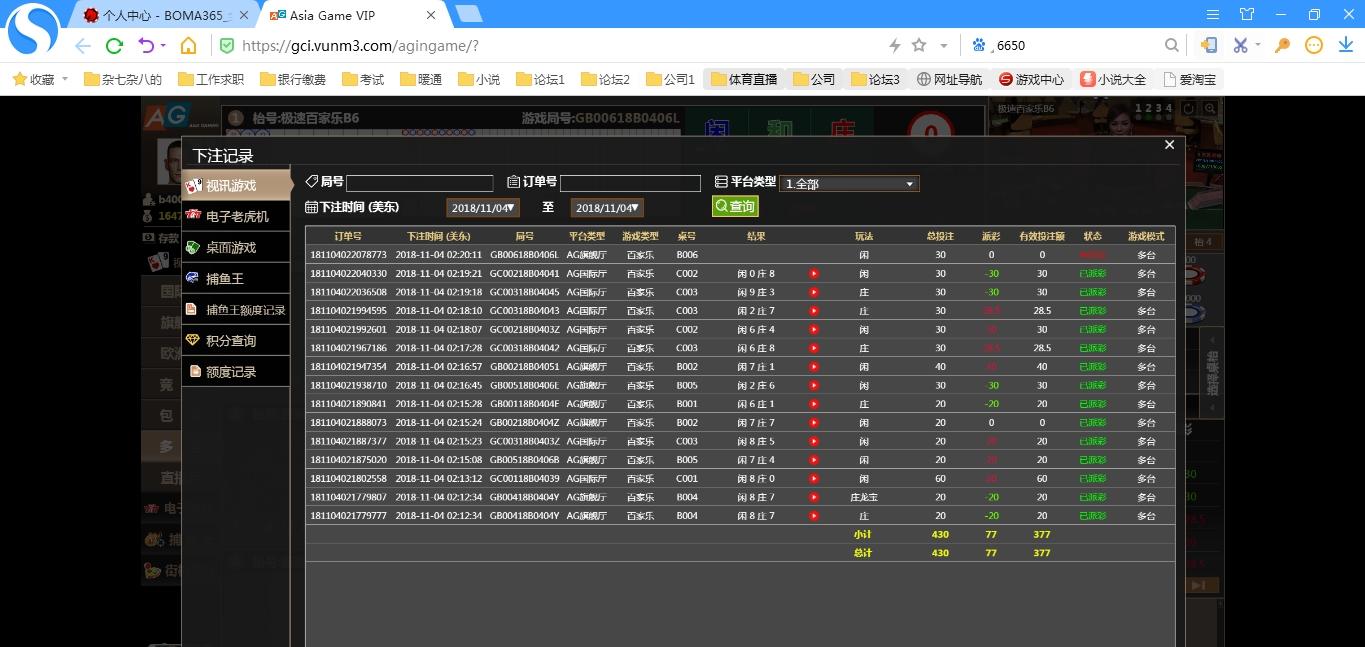Viewport: 1365px width, 647px height.
Task: Open the start date picker
Action: (483, 208)
